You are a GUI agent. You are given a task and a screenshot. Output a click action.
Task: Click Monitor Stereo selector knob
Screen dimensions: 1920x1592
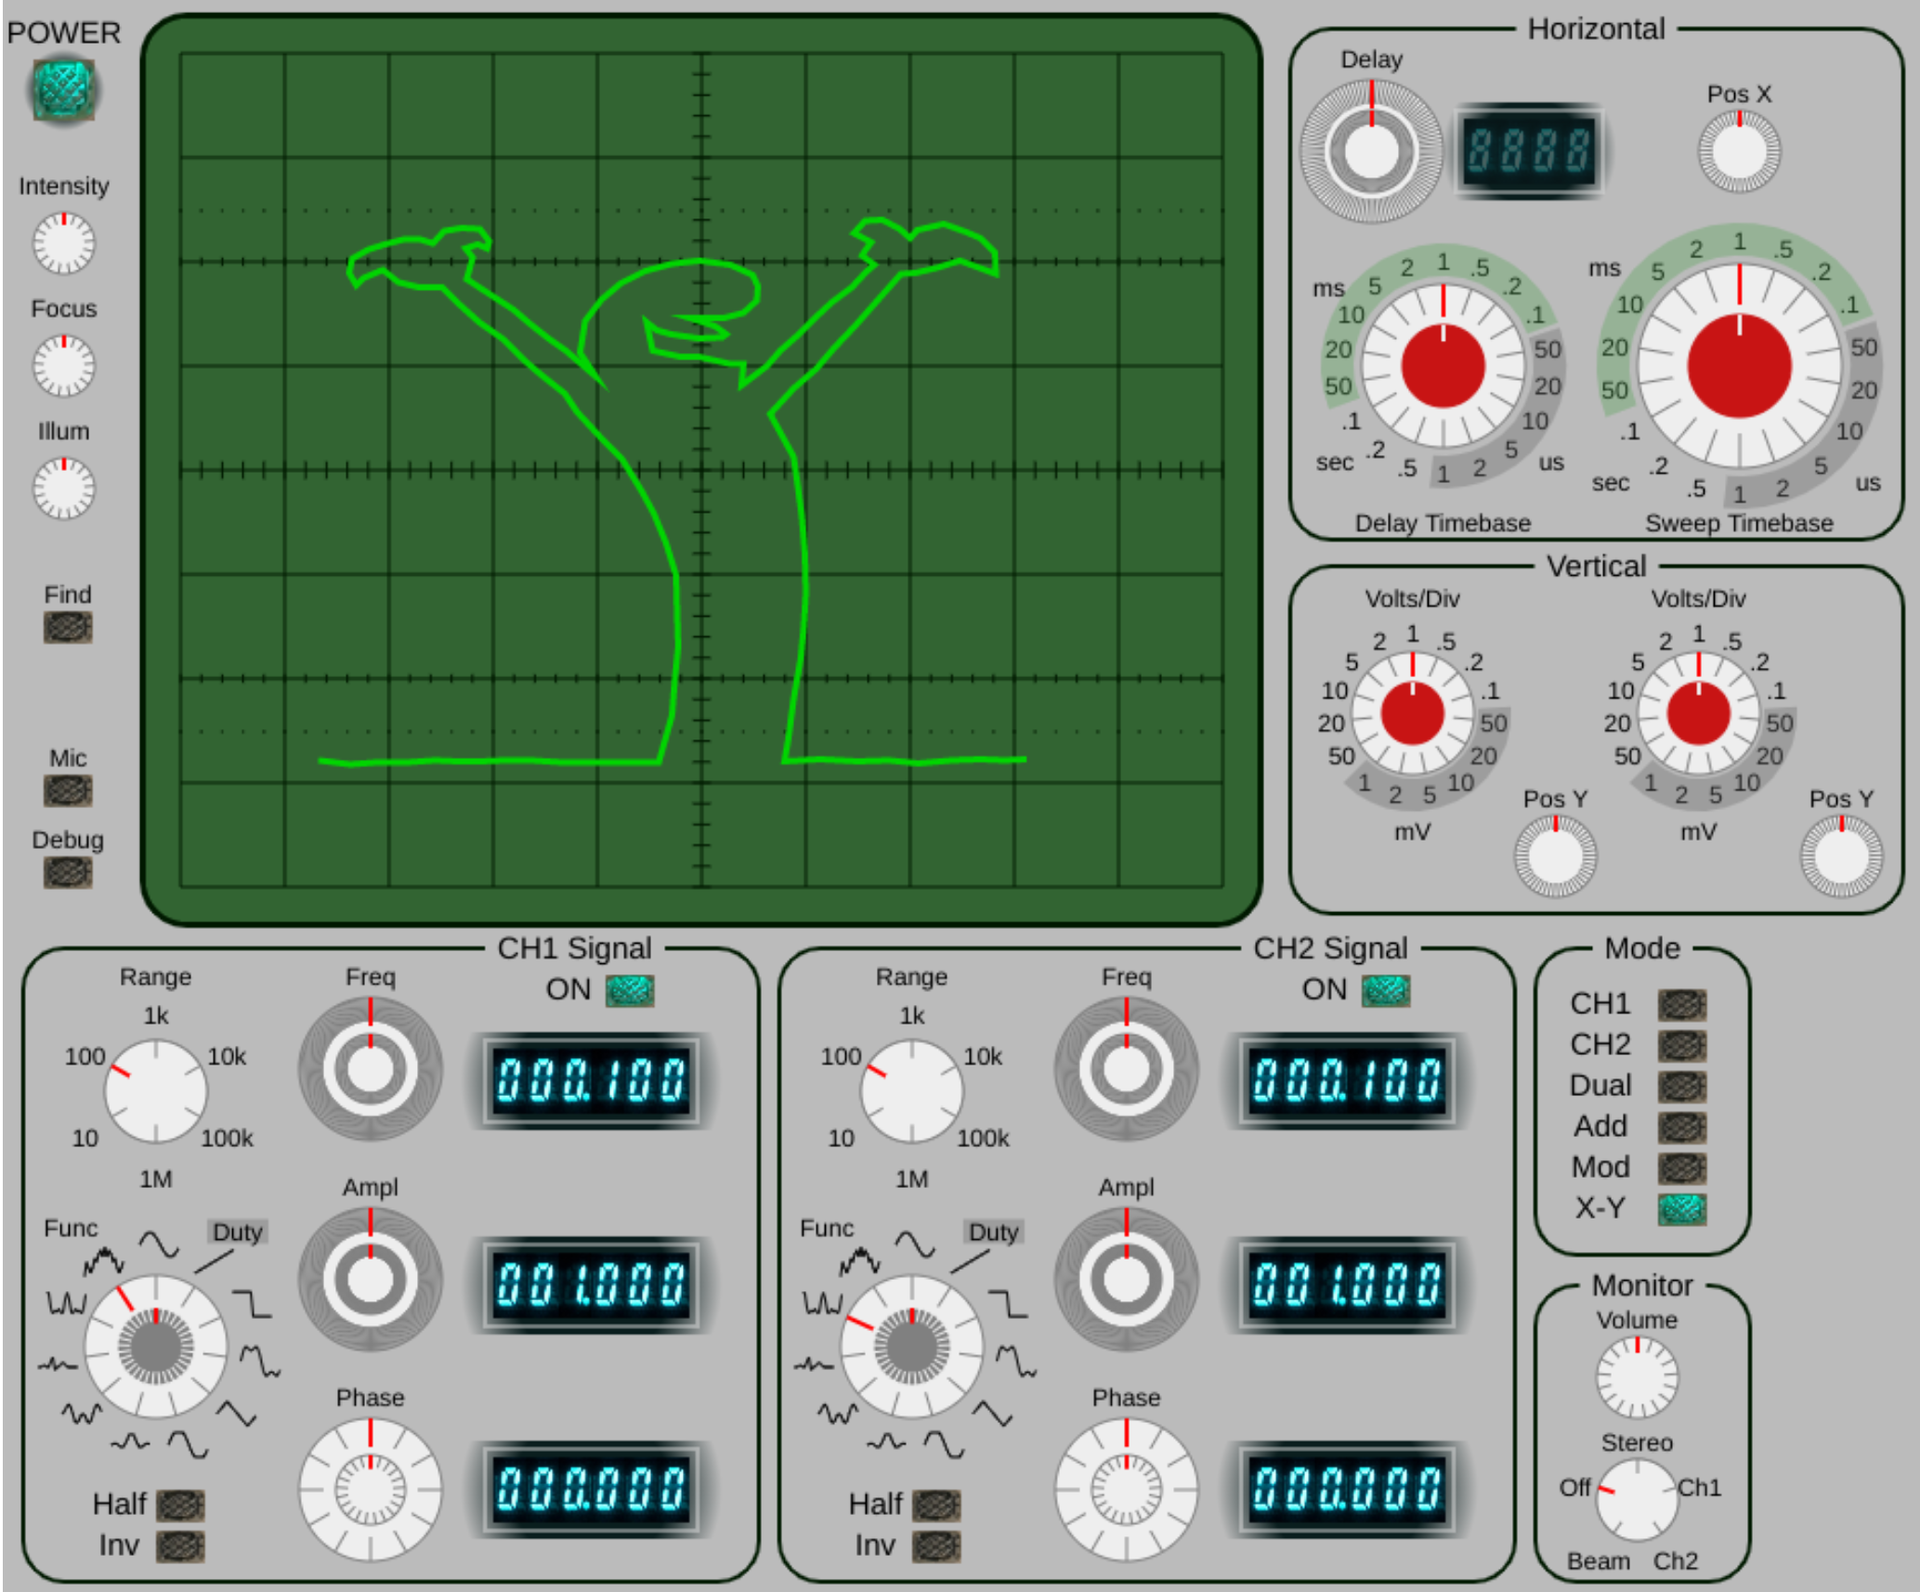click(1636, 1499)
